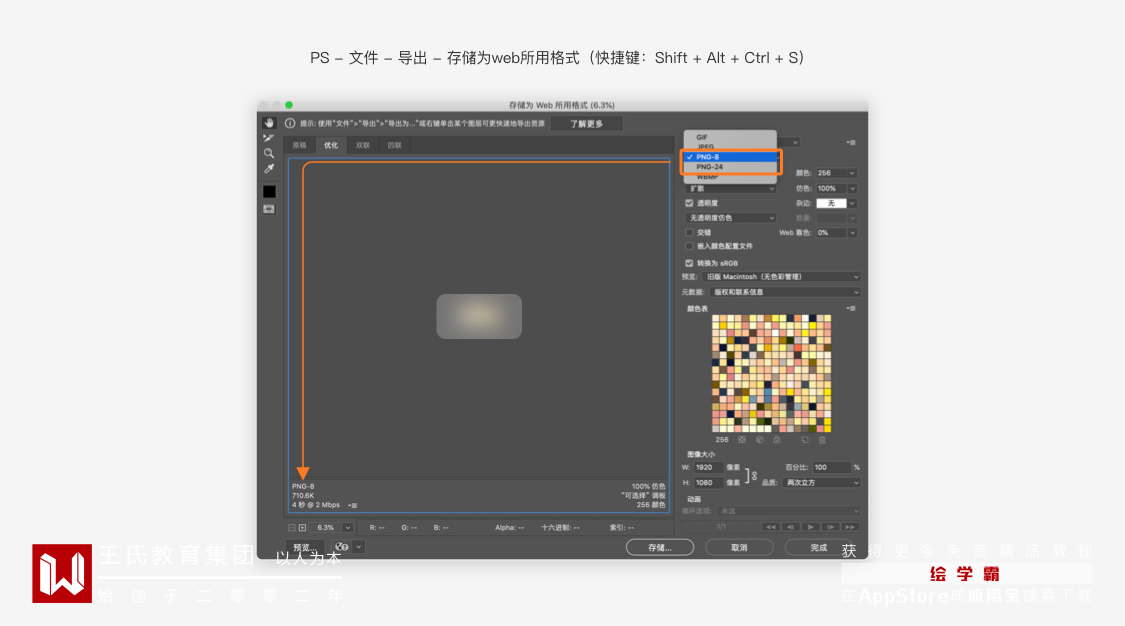Select the Hand tool
The height and width of the screenshot is (626, 1125).
(x=269, y=123)
